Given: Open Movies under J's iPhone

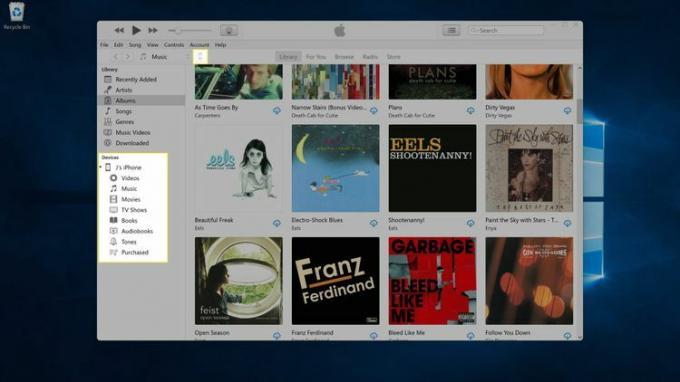Looking at the screenshot, I should (131, 199).
